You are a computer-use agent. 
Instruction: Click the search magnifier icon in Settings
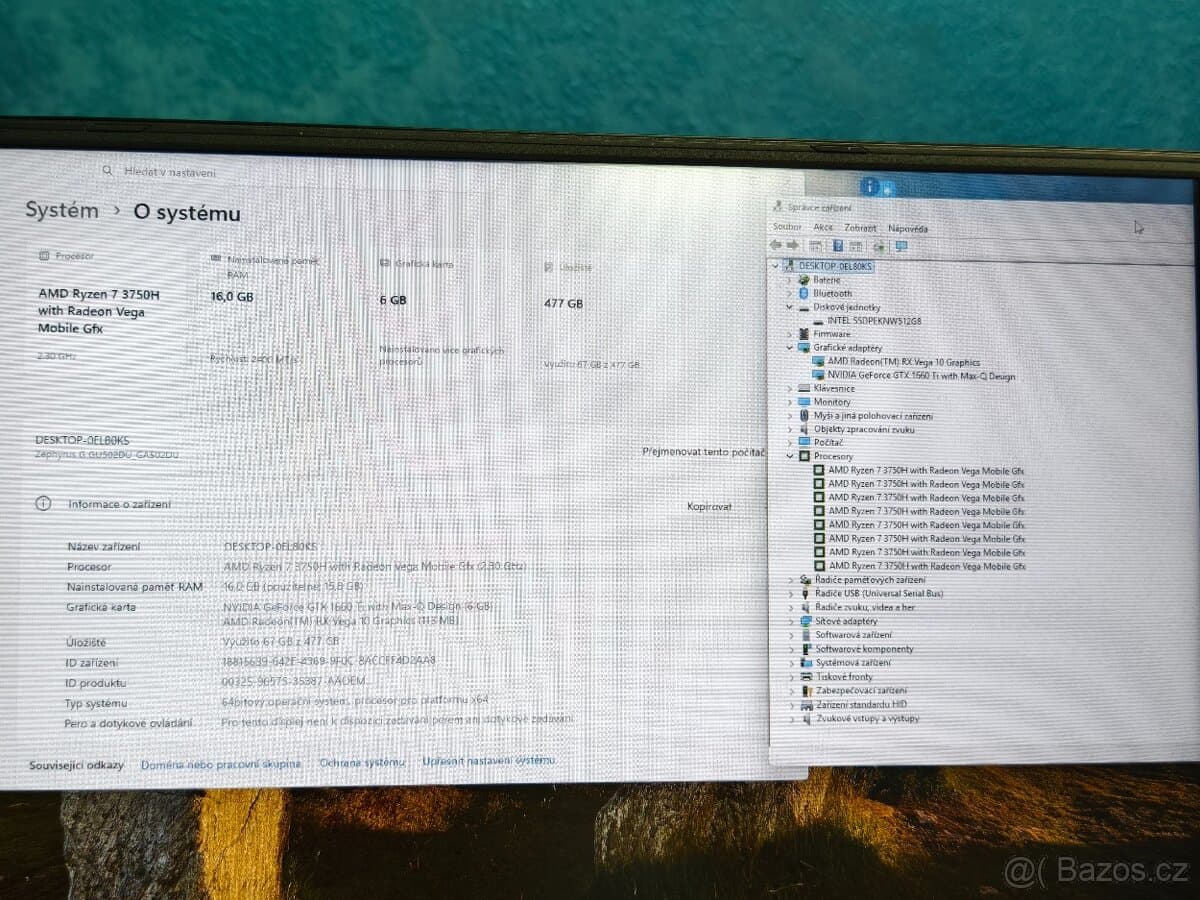[x=108, y=171]
